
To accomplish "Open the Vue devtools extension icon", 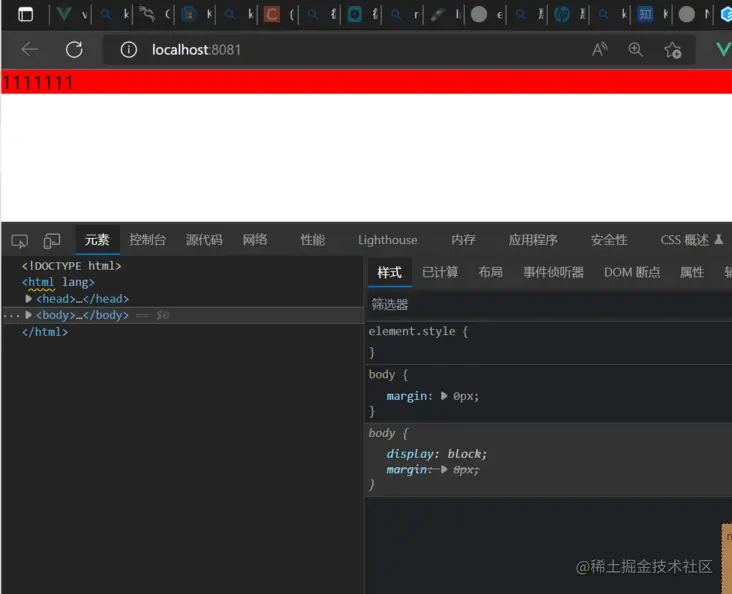I will (x=724, y=49).
